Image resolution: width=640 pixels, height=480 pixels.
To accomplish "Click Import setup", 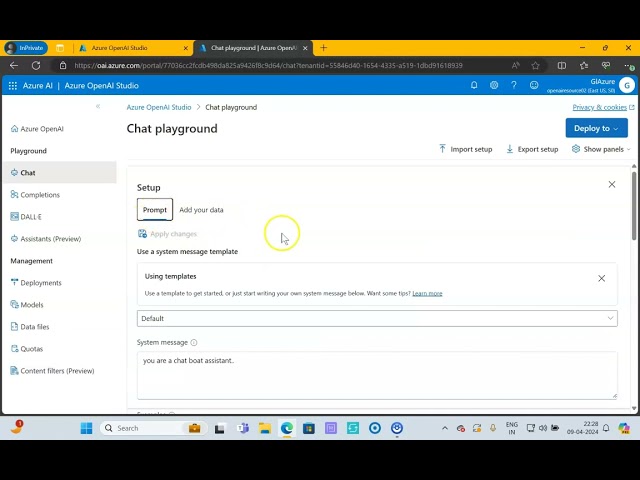I will pos(466,149).
